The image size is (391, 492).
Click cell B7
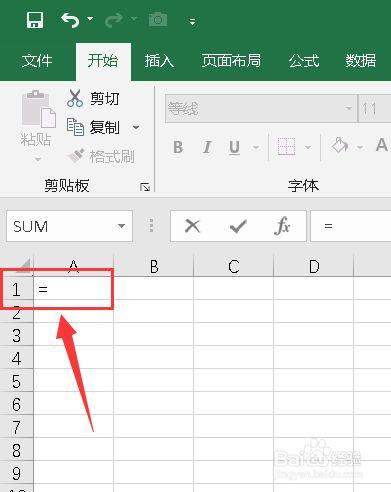154,427
